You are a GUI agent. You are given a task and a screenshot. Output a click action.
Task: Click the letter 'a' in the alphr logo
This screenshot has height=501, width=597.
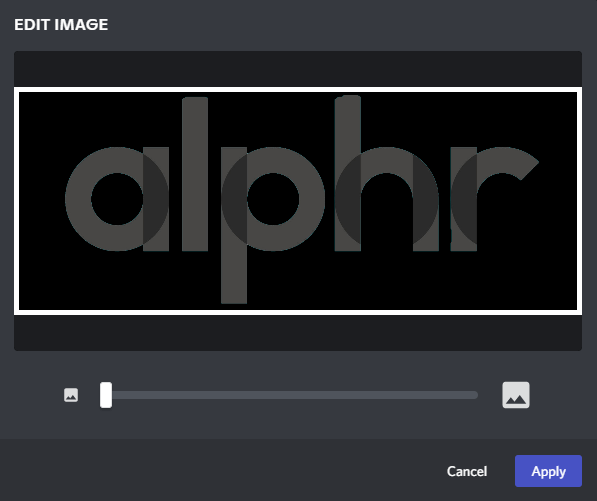[x=117, y=199]
